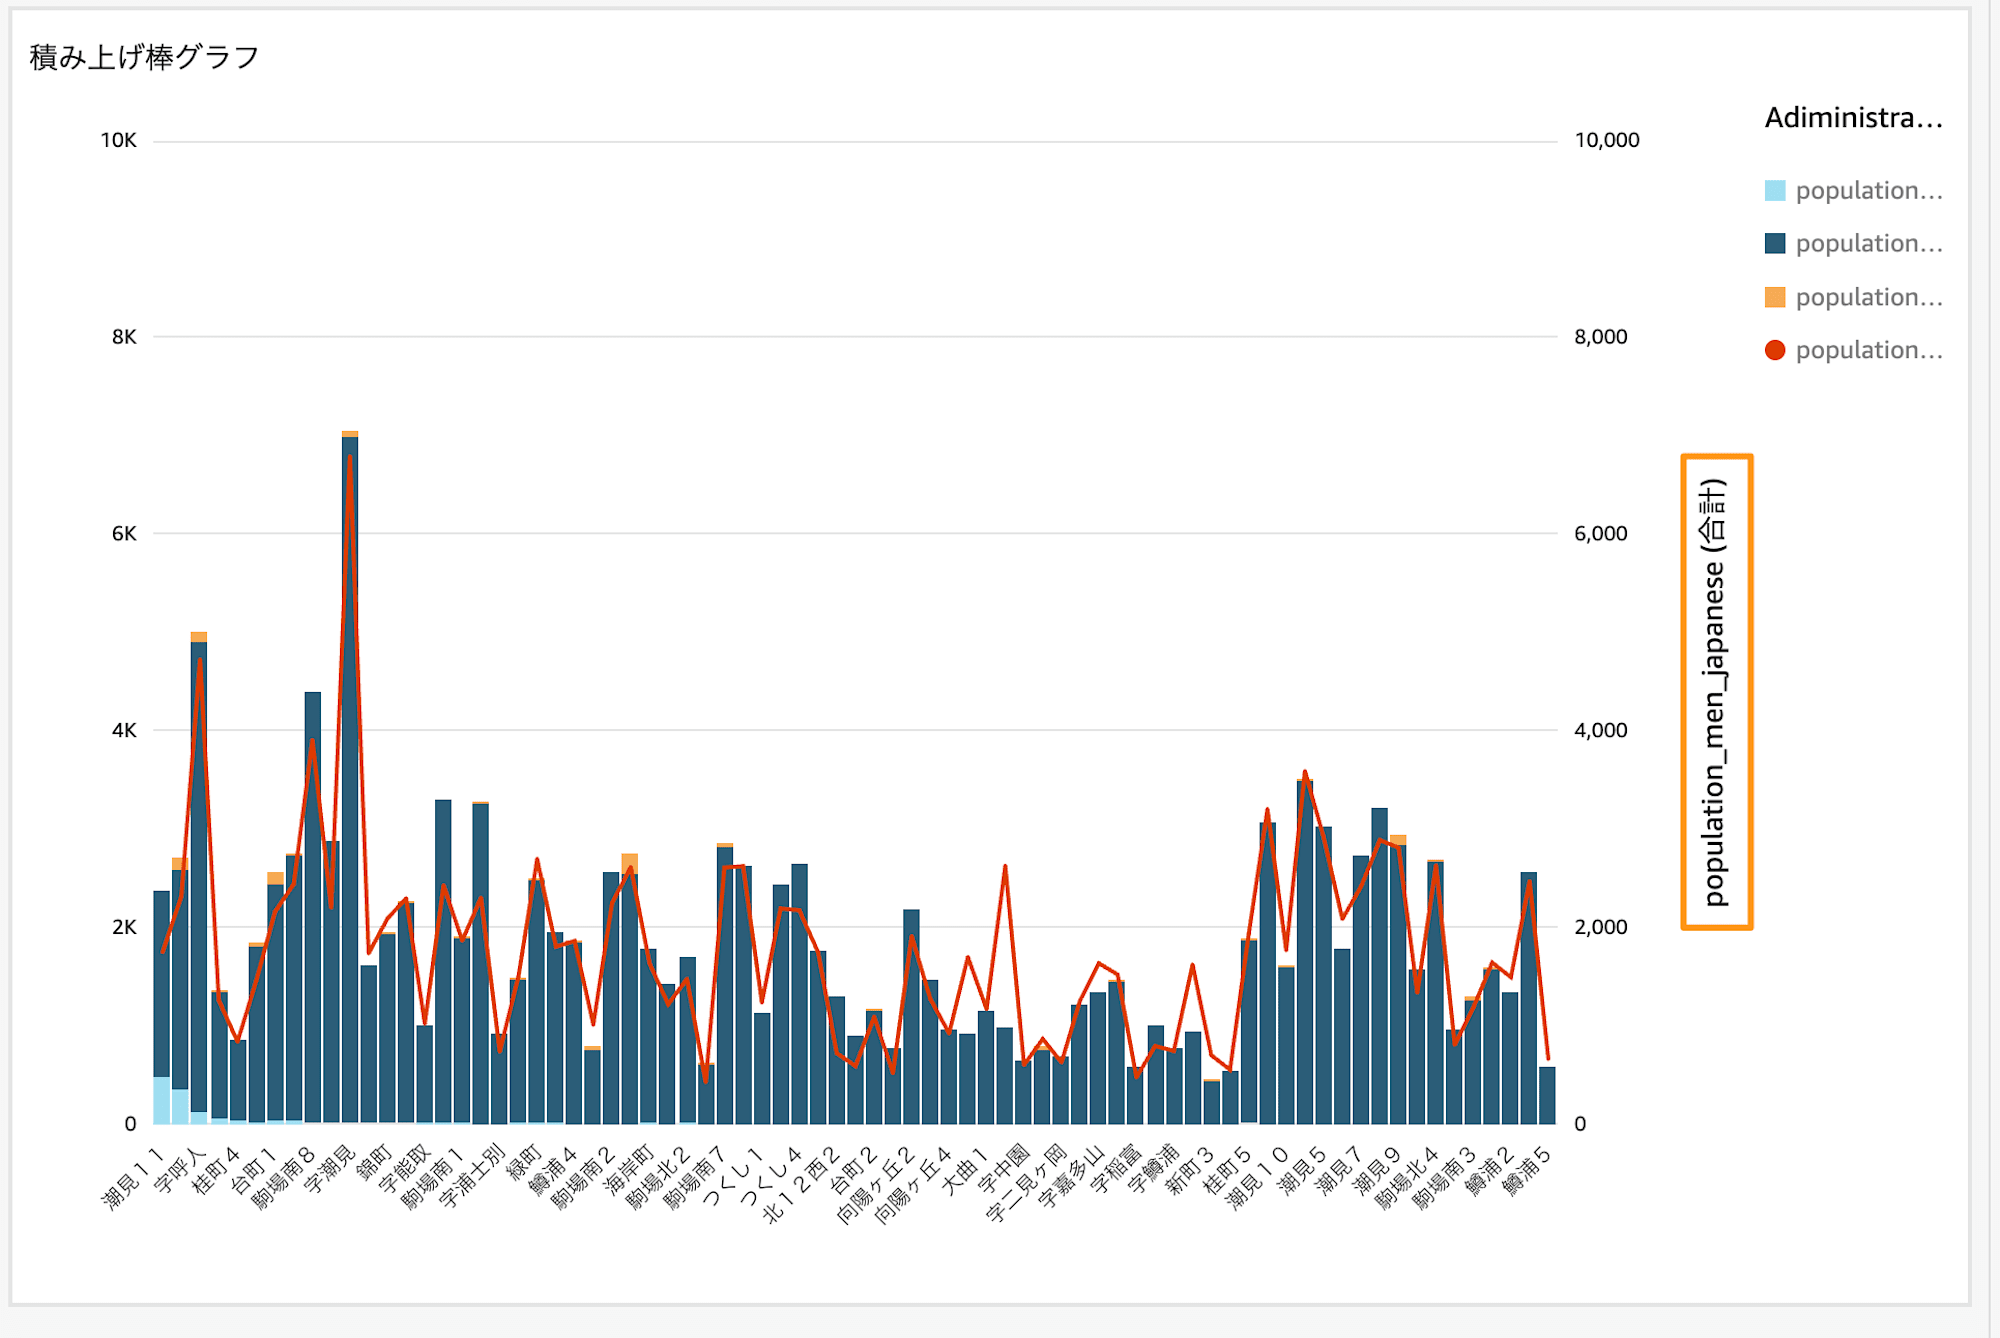Click the 駒場南８ x-axis label
Viewport: 2000px width, 1338px height.
pos(284,1179)
